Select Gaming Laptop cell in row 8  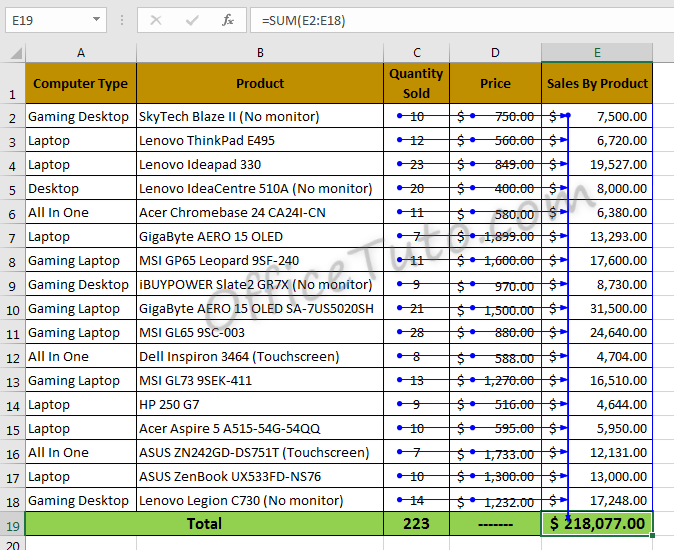coord(81,260)
